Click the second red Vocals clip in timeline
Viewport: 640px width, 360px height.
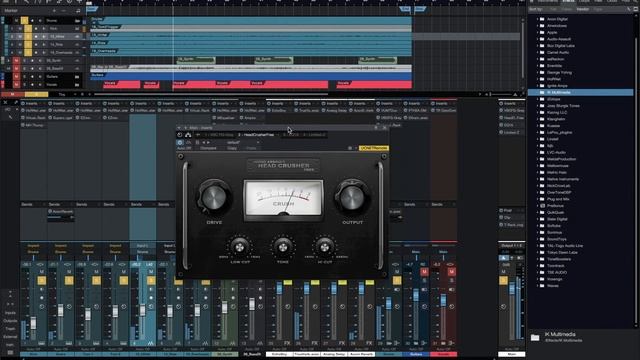click(x=150, y=84)
